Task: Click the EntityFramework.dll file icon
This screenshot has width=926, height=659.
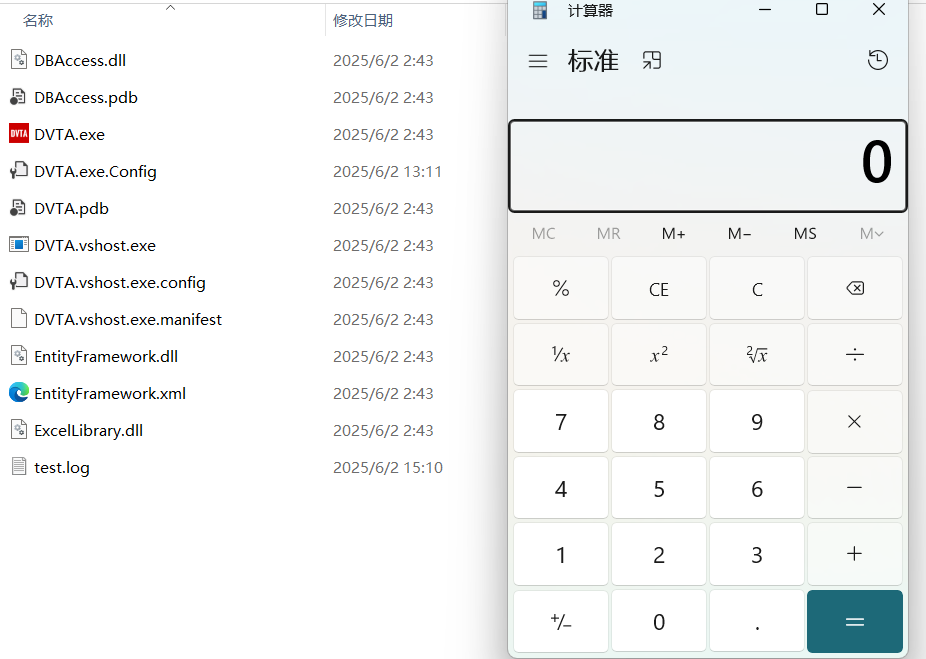Action: [19, 355]
